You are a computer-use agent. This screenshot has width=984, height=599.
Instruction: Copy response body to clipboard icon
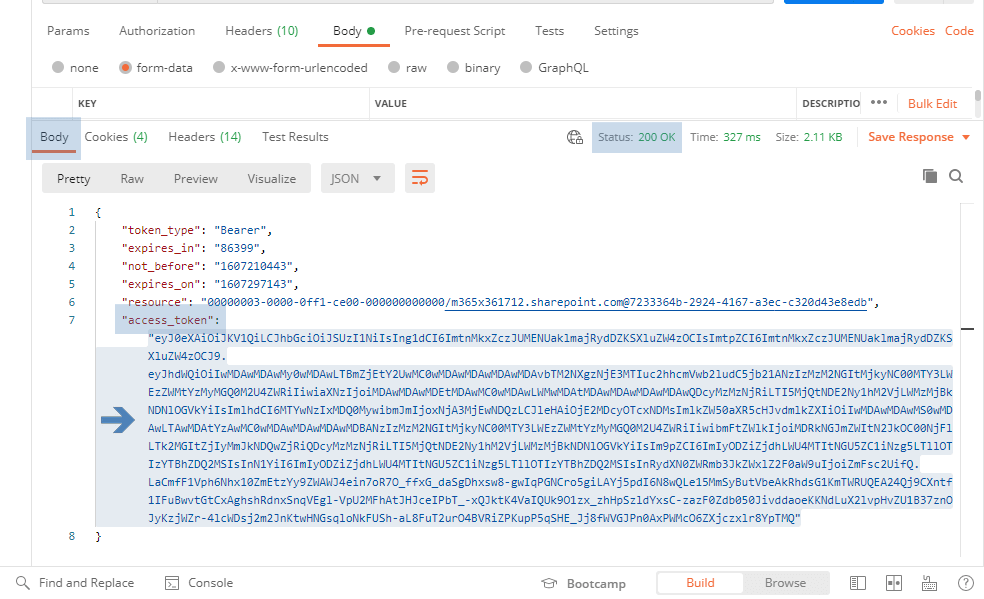[930, 176]
